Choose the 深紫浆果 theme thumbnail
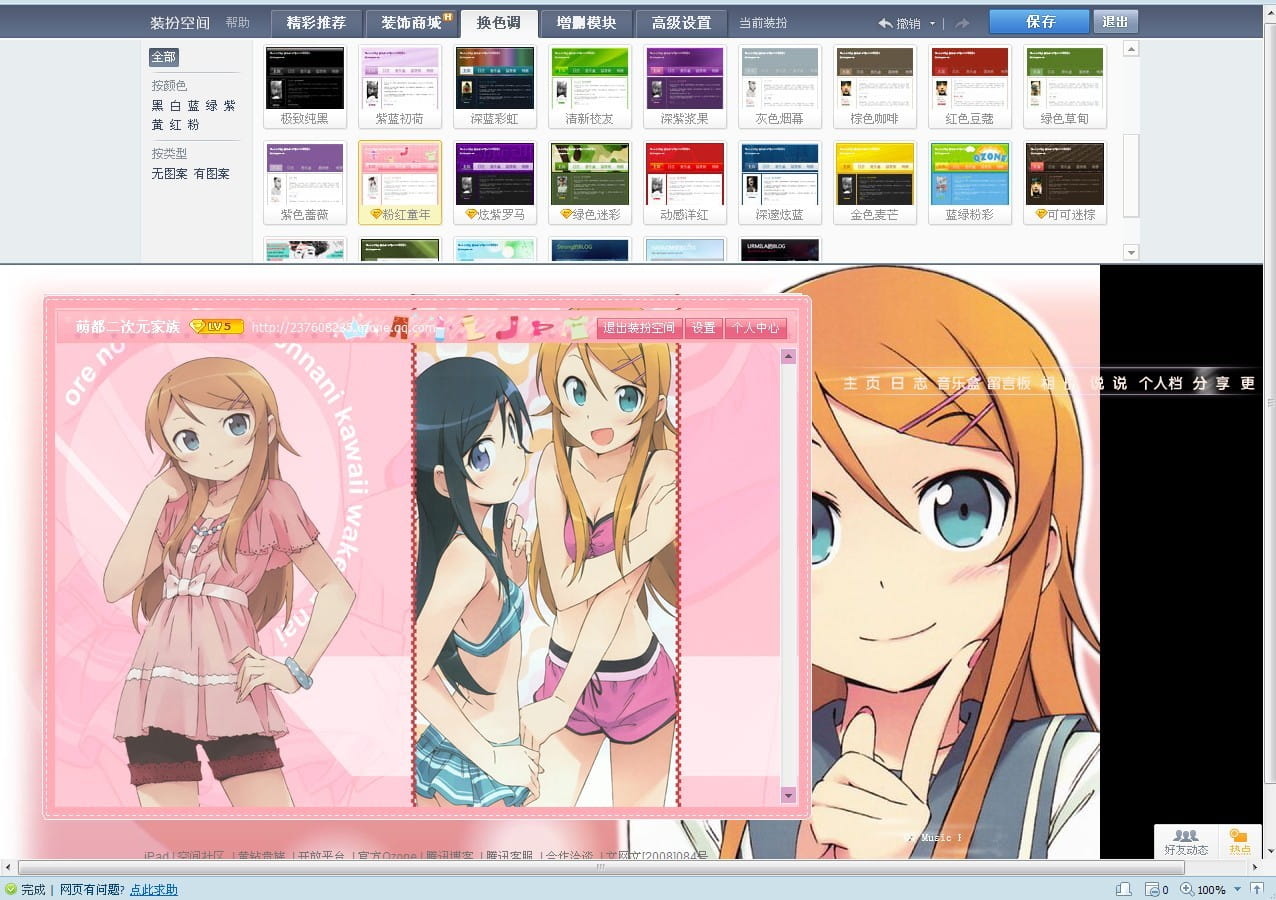This screenshot has height=900, width=1276. tap(685, 87)
